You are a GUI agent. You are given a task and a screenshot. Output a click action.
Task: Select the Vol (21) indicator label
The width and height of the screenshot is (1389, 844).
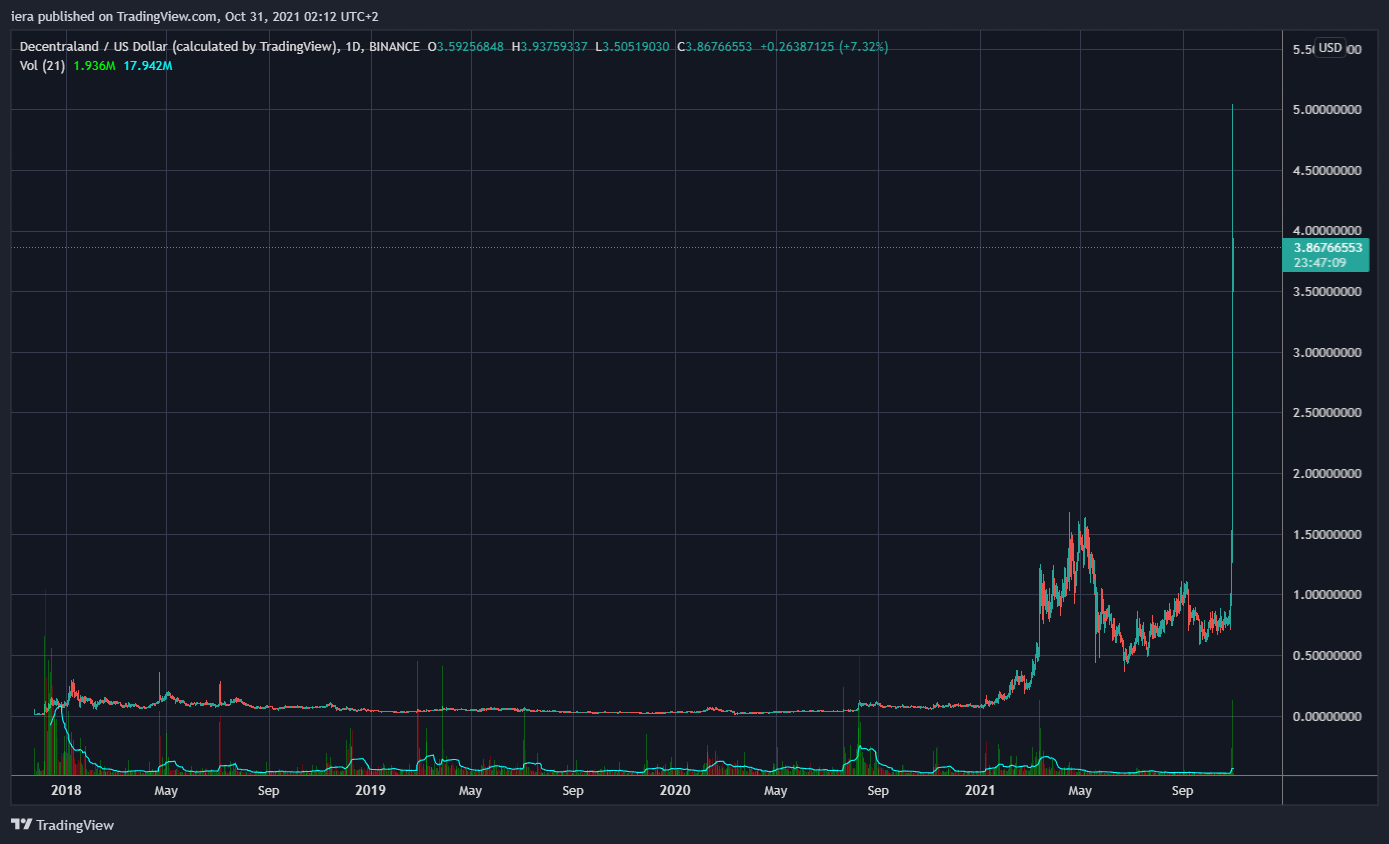pyautogui.click(x=42, y=65)
